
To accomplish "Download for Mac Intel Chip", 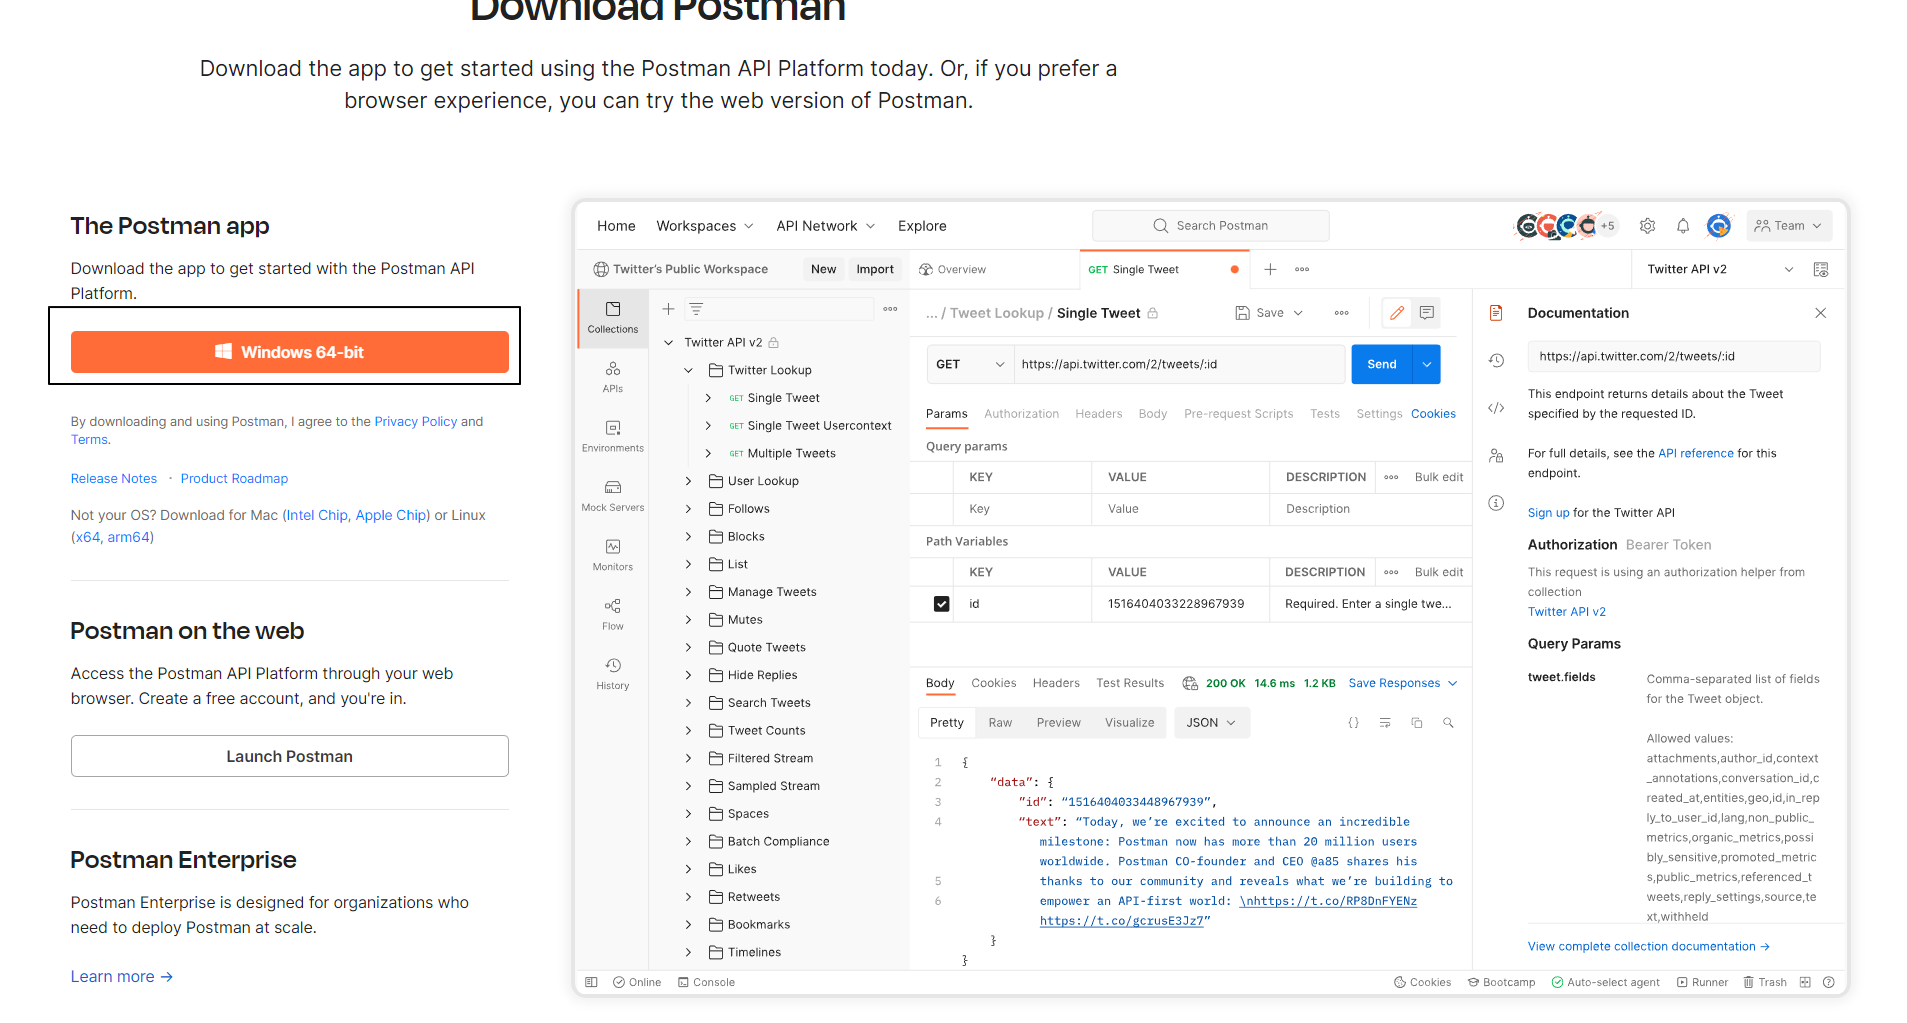I will coord(317,515).
